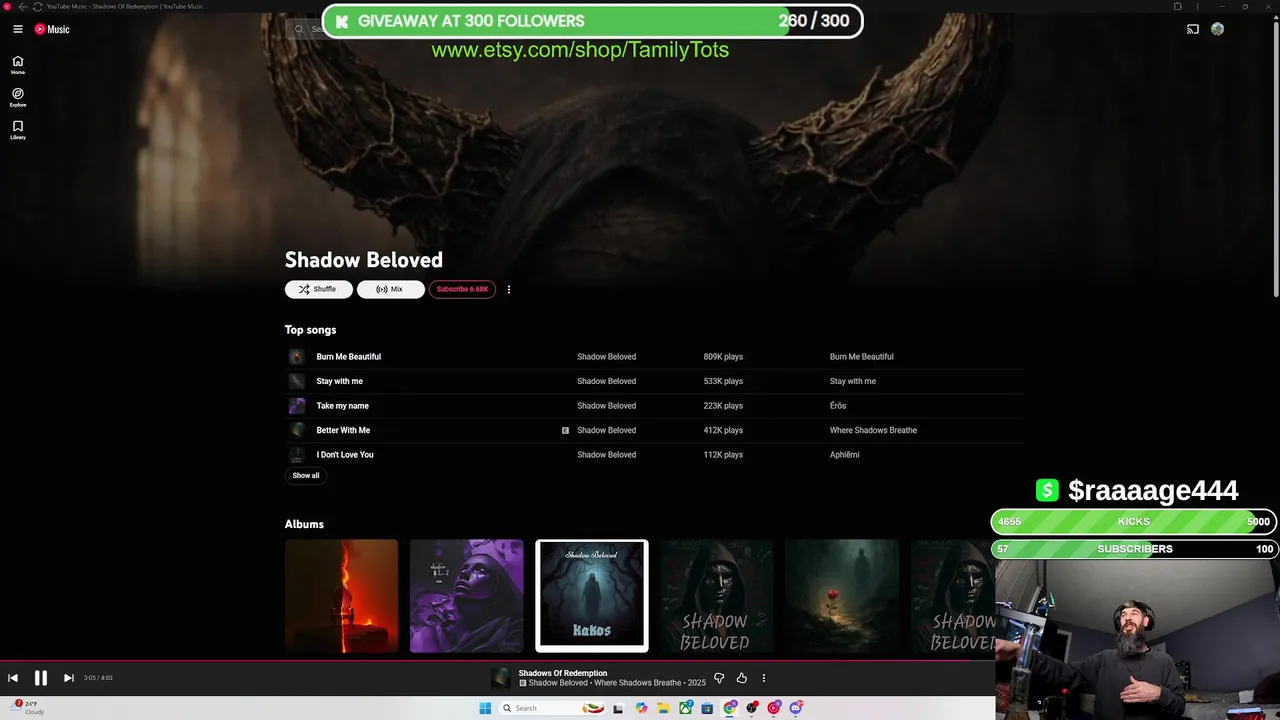This screenshot has height=720, width=1280.
Task: Click the YouTube Music search field
Action: point(305,29)
